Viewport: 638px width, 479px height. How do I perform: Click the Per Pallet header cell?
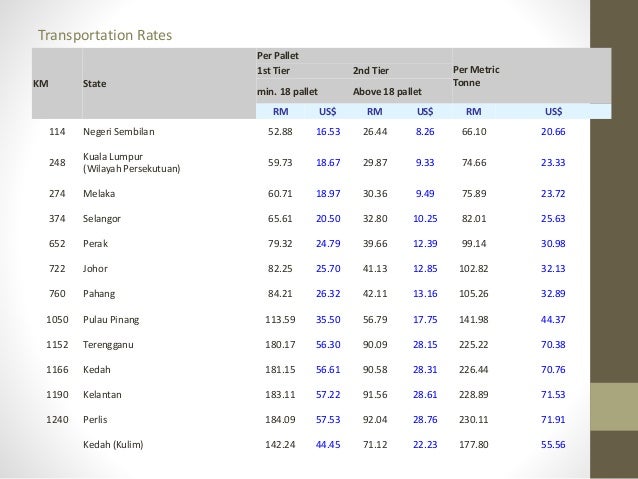coord(277,53)
